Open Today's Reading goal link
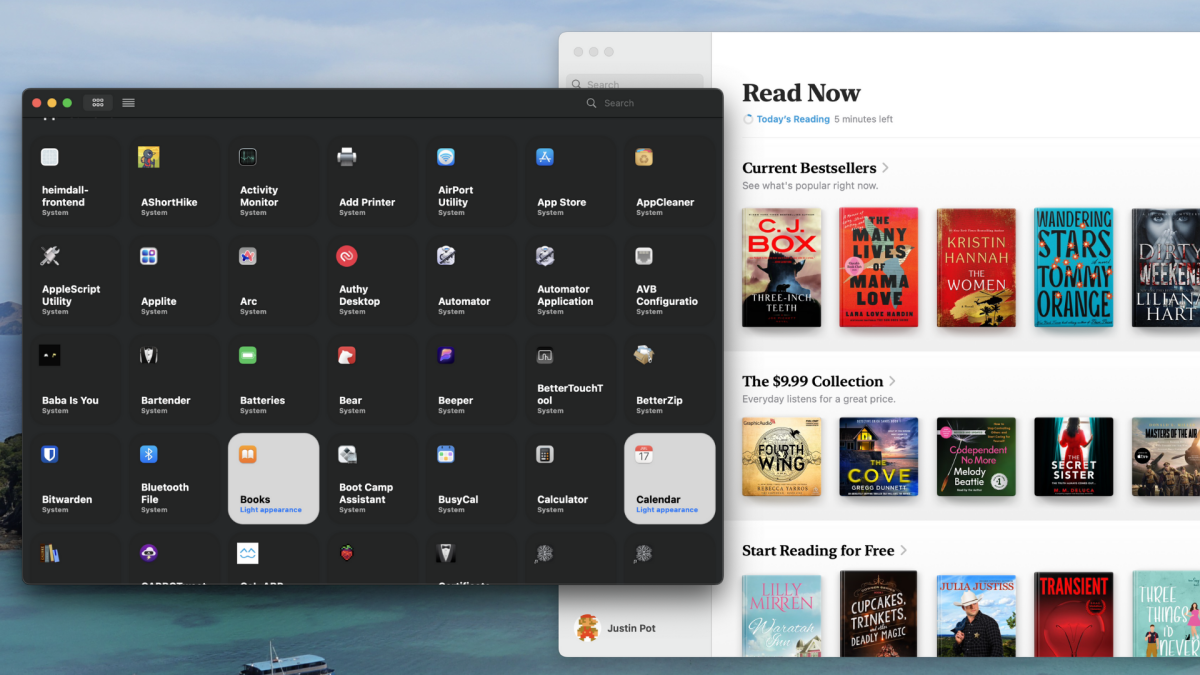The image size is (1200, 675). point(792,119)
